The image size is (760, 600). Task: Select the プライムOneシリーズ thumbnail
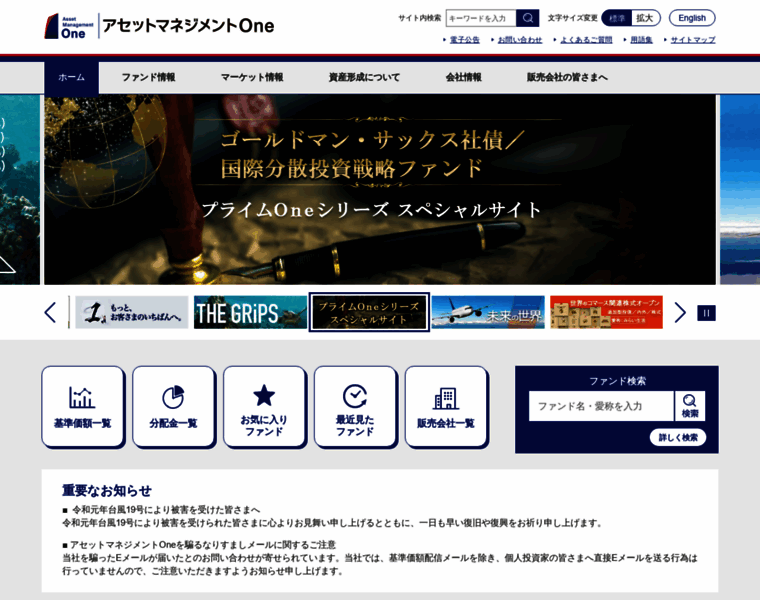tap(369, 313)
